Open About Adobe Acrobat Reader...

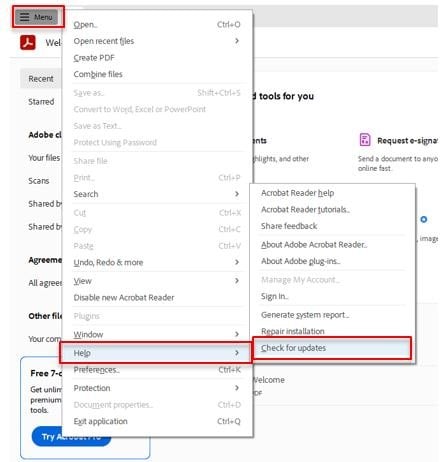coord(332,245)
